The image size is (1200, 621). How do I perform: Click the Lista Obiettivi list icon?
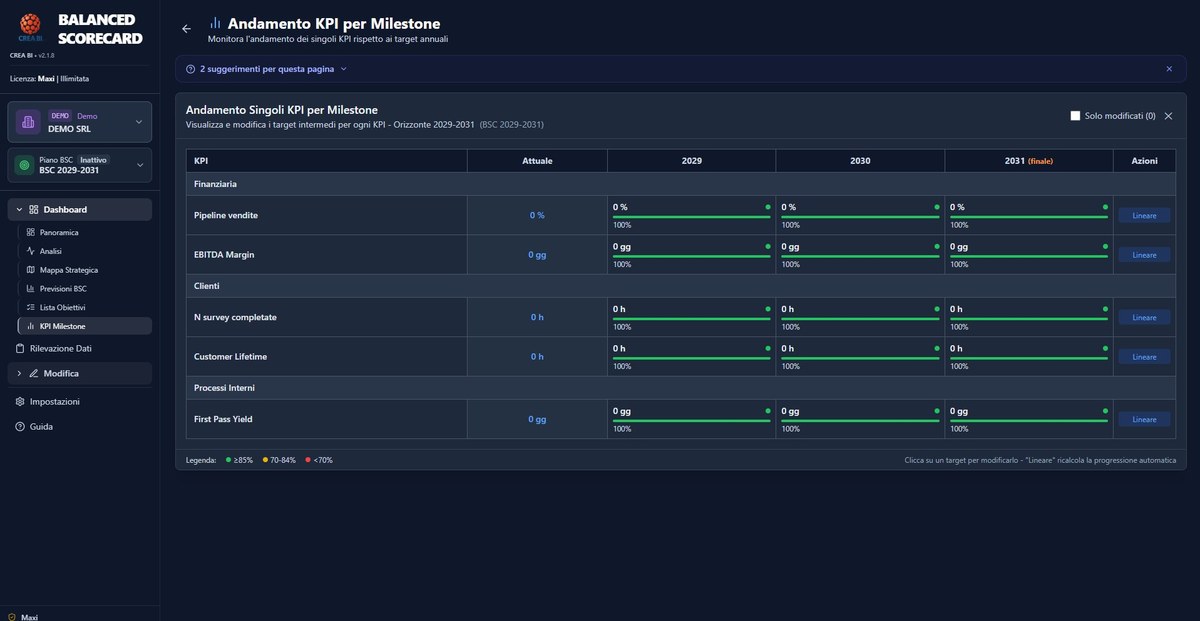click(x=30, y=308)
